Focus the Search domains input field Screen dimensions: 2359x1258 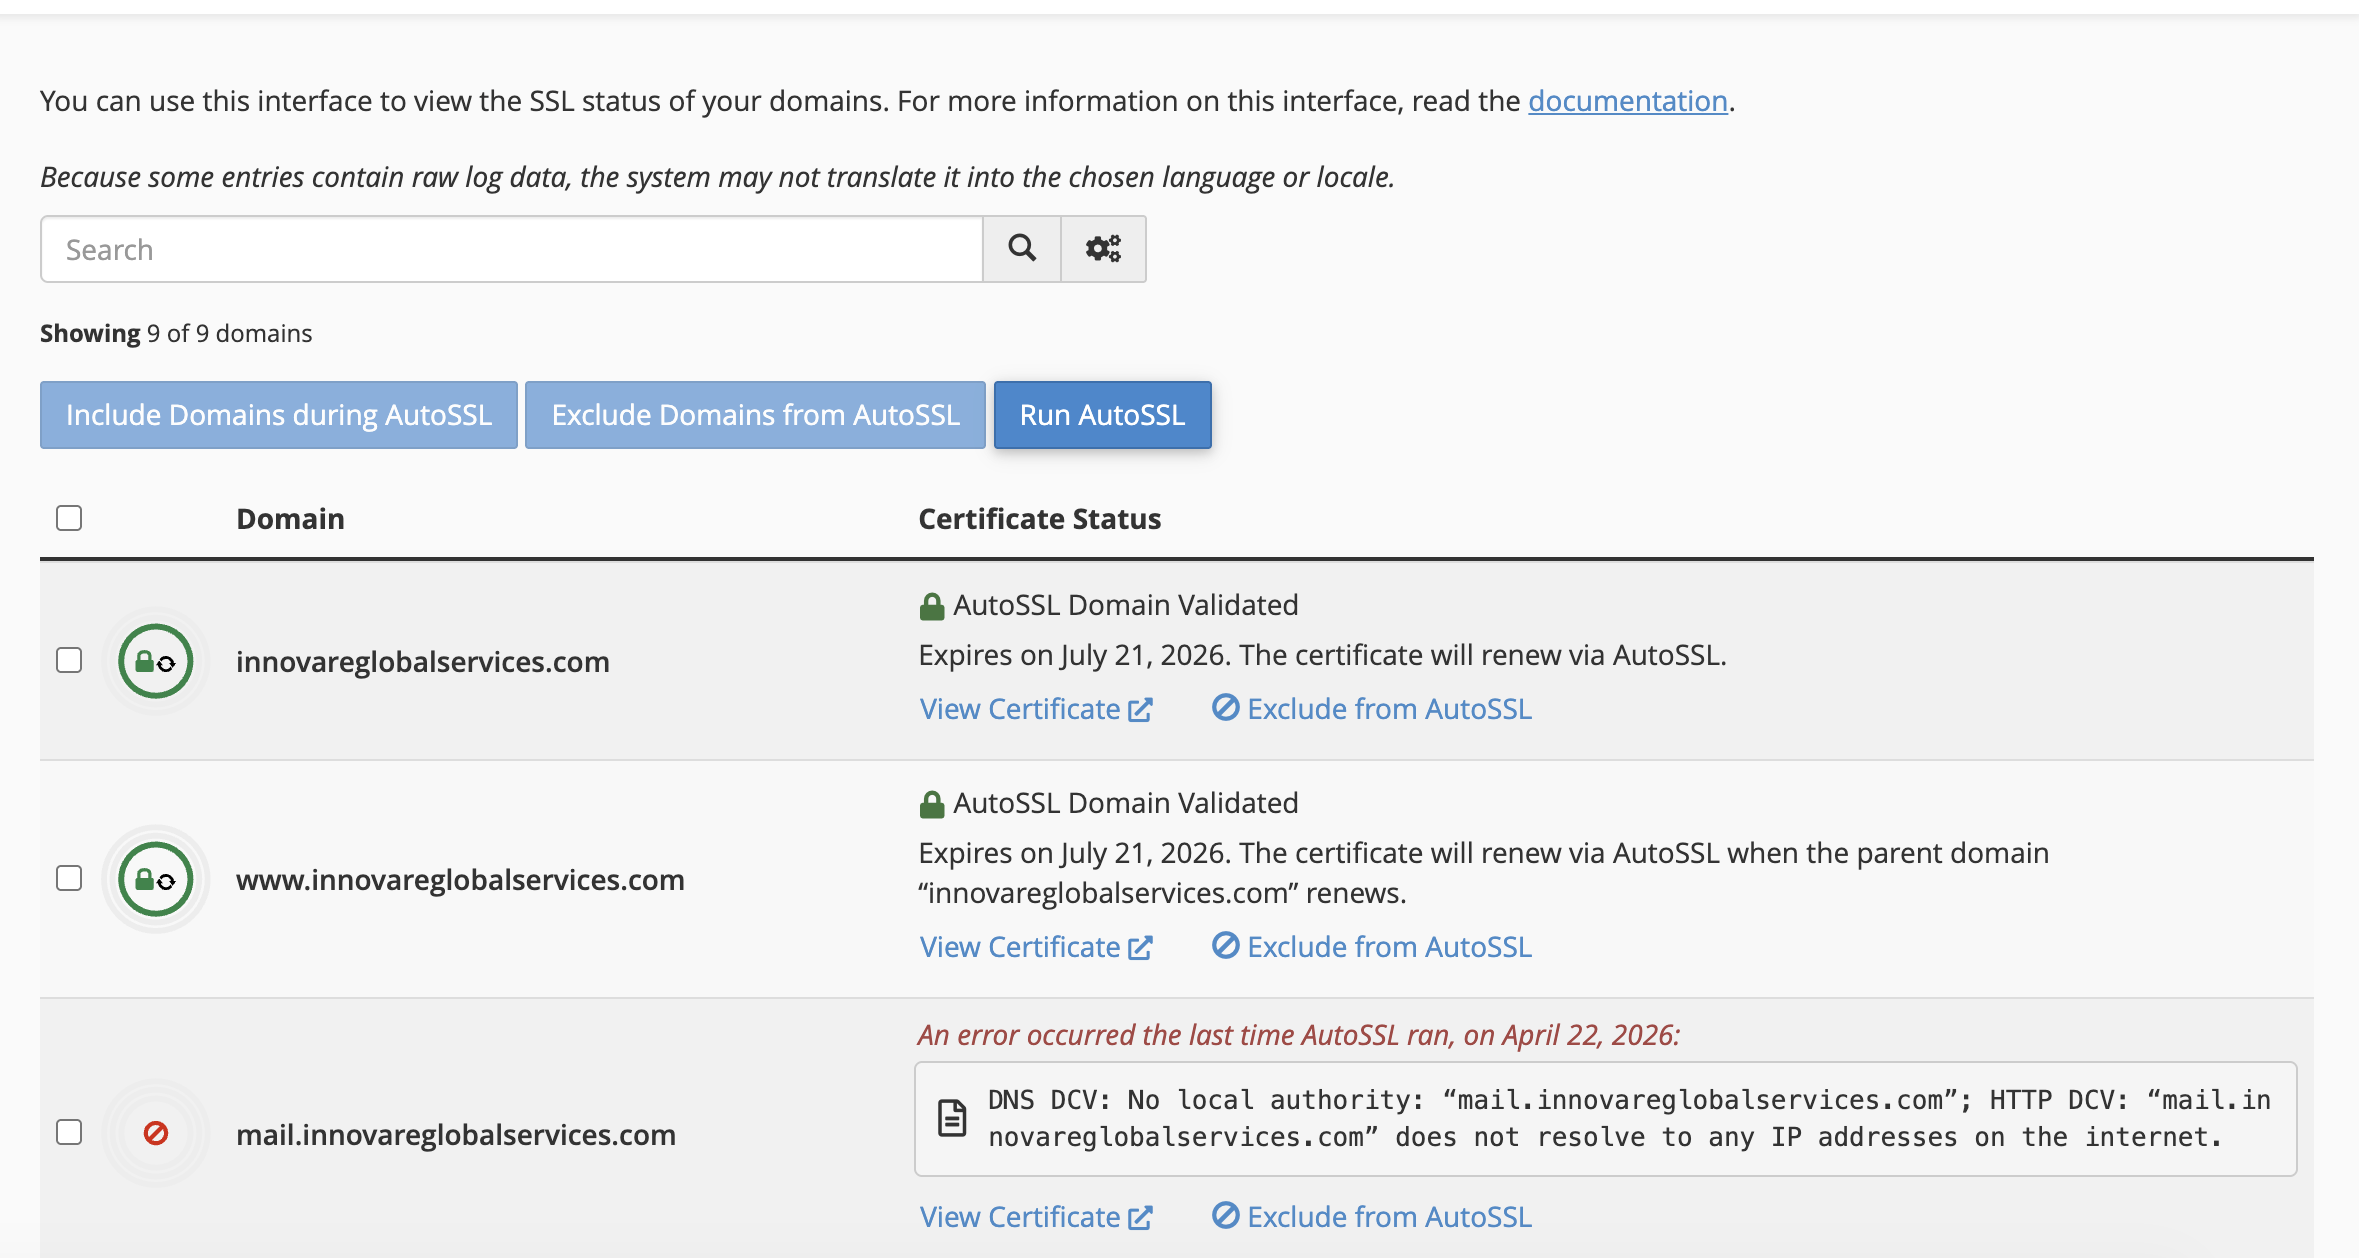tap(510, 249)
